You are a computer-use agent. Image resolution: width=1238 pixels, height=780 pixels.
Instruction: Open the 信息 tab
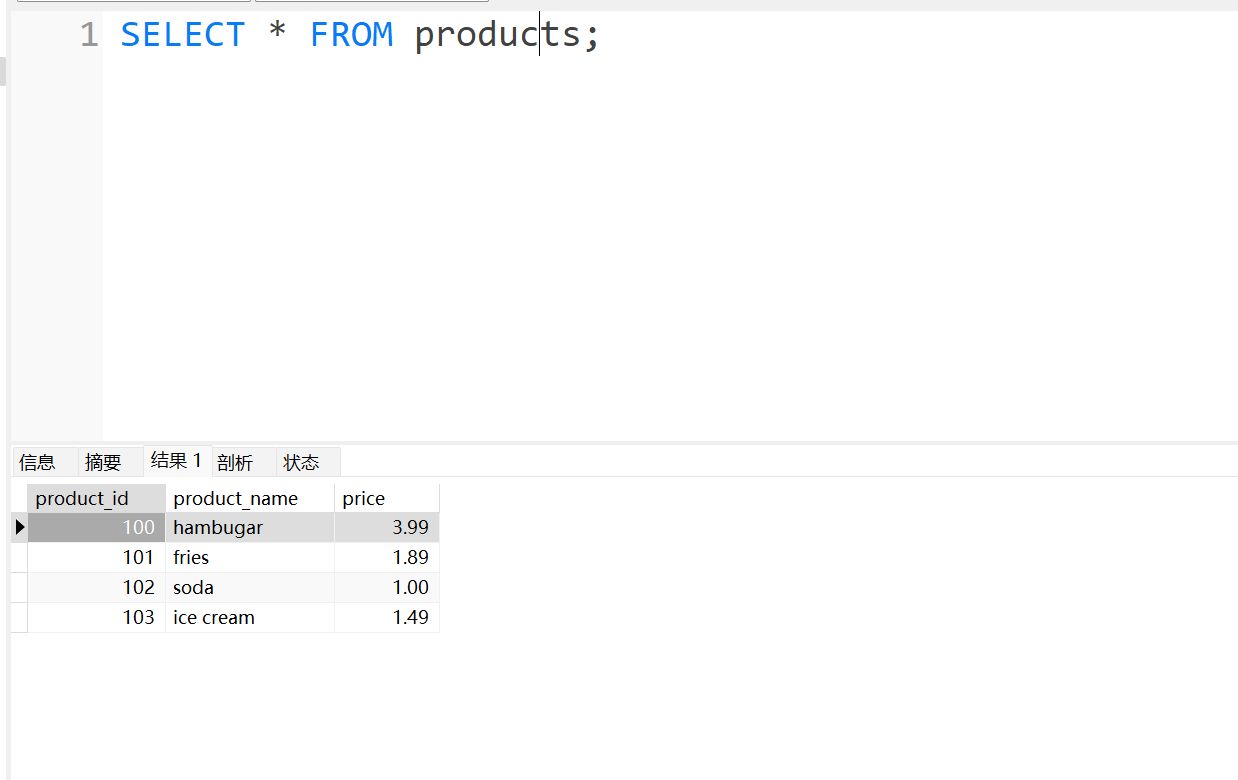[38, 462]
